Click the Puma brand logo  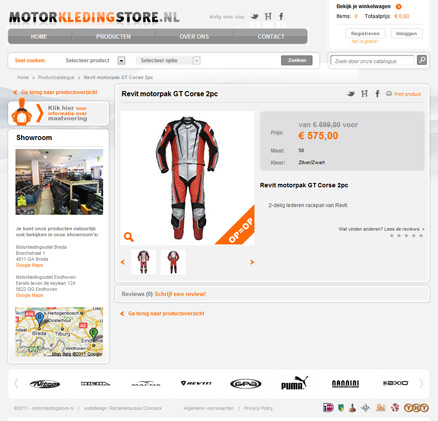pos(295,383)
